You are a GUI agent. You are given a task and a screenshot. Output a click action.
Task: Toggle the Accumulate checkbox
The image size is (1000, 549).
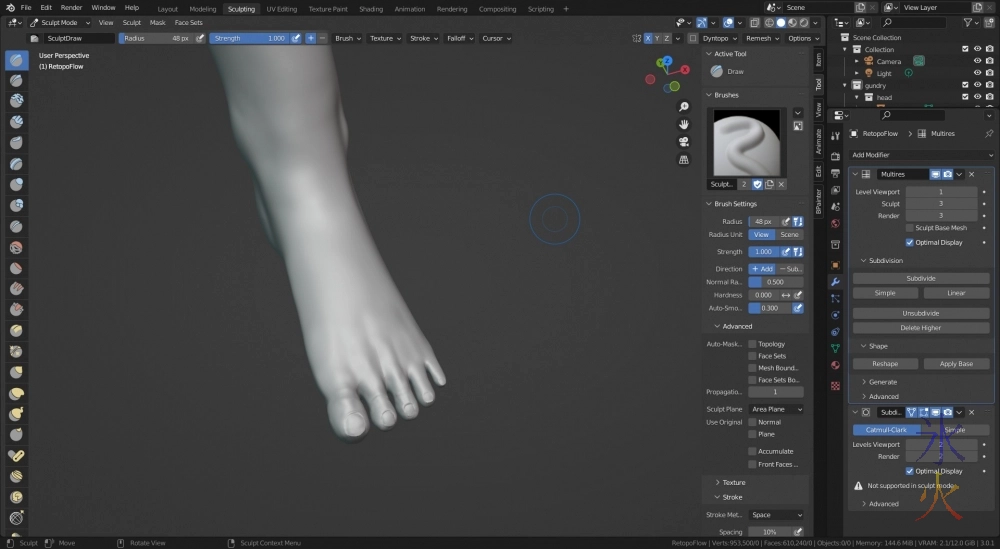pyautogui.click(x=752, y=451)
